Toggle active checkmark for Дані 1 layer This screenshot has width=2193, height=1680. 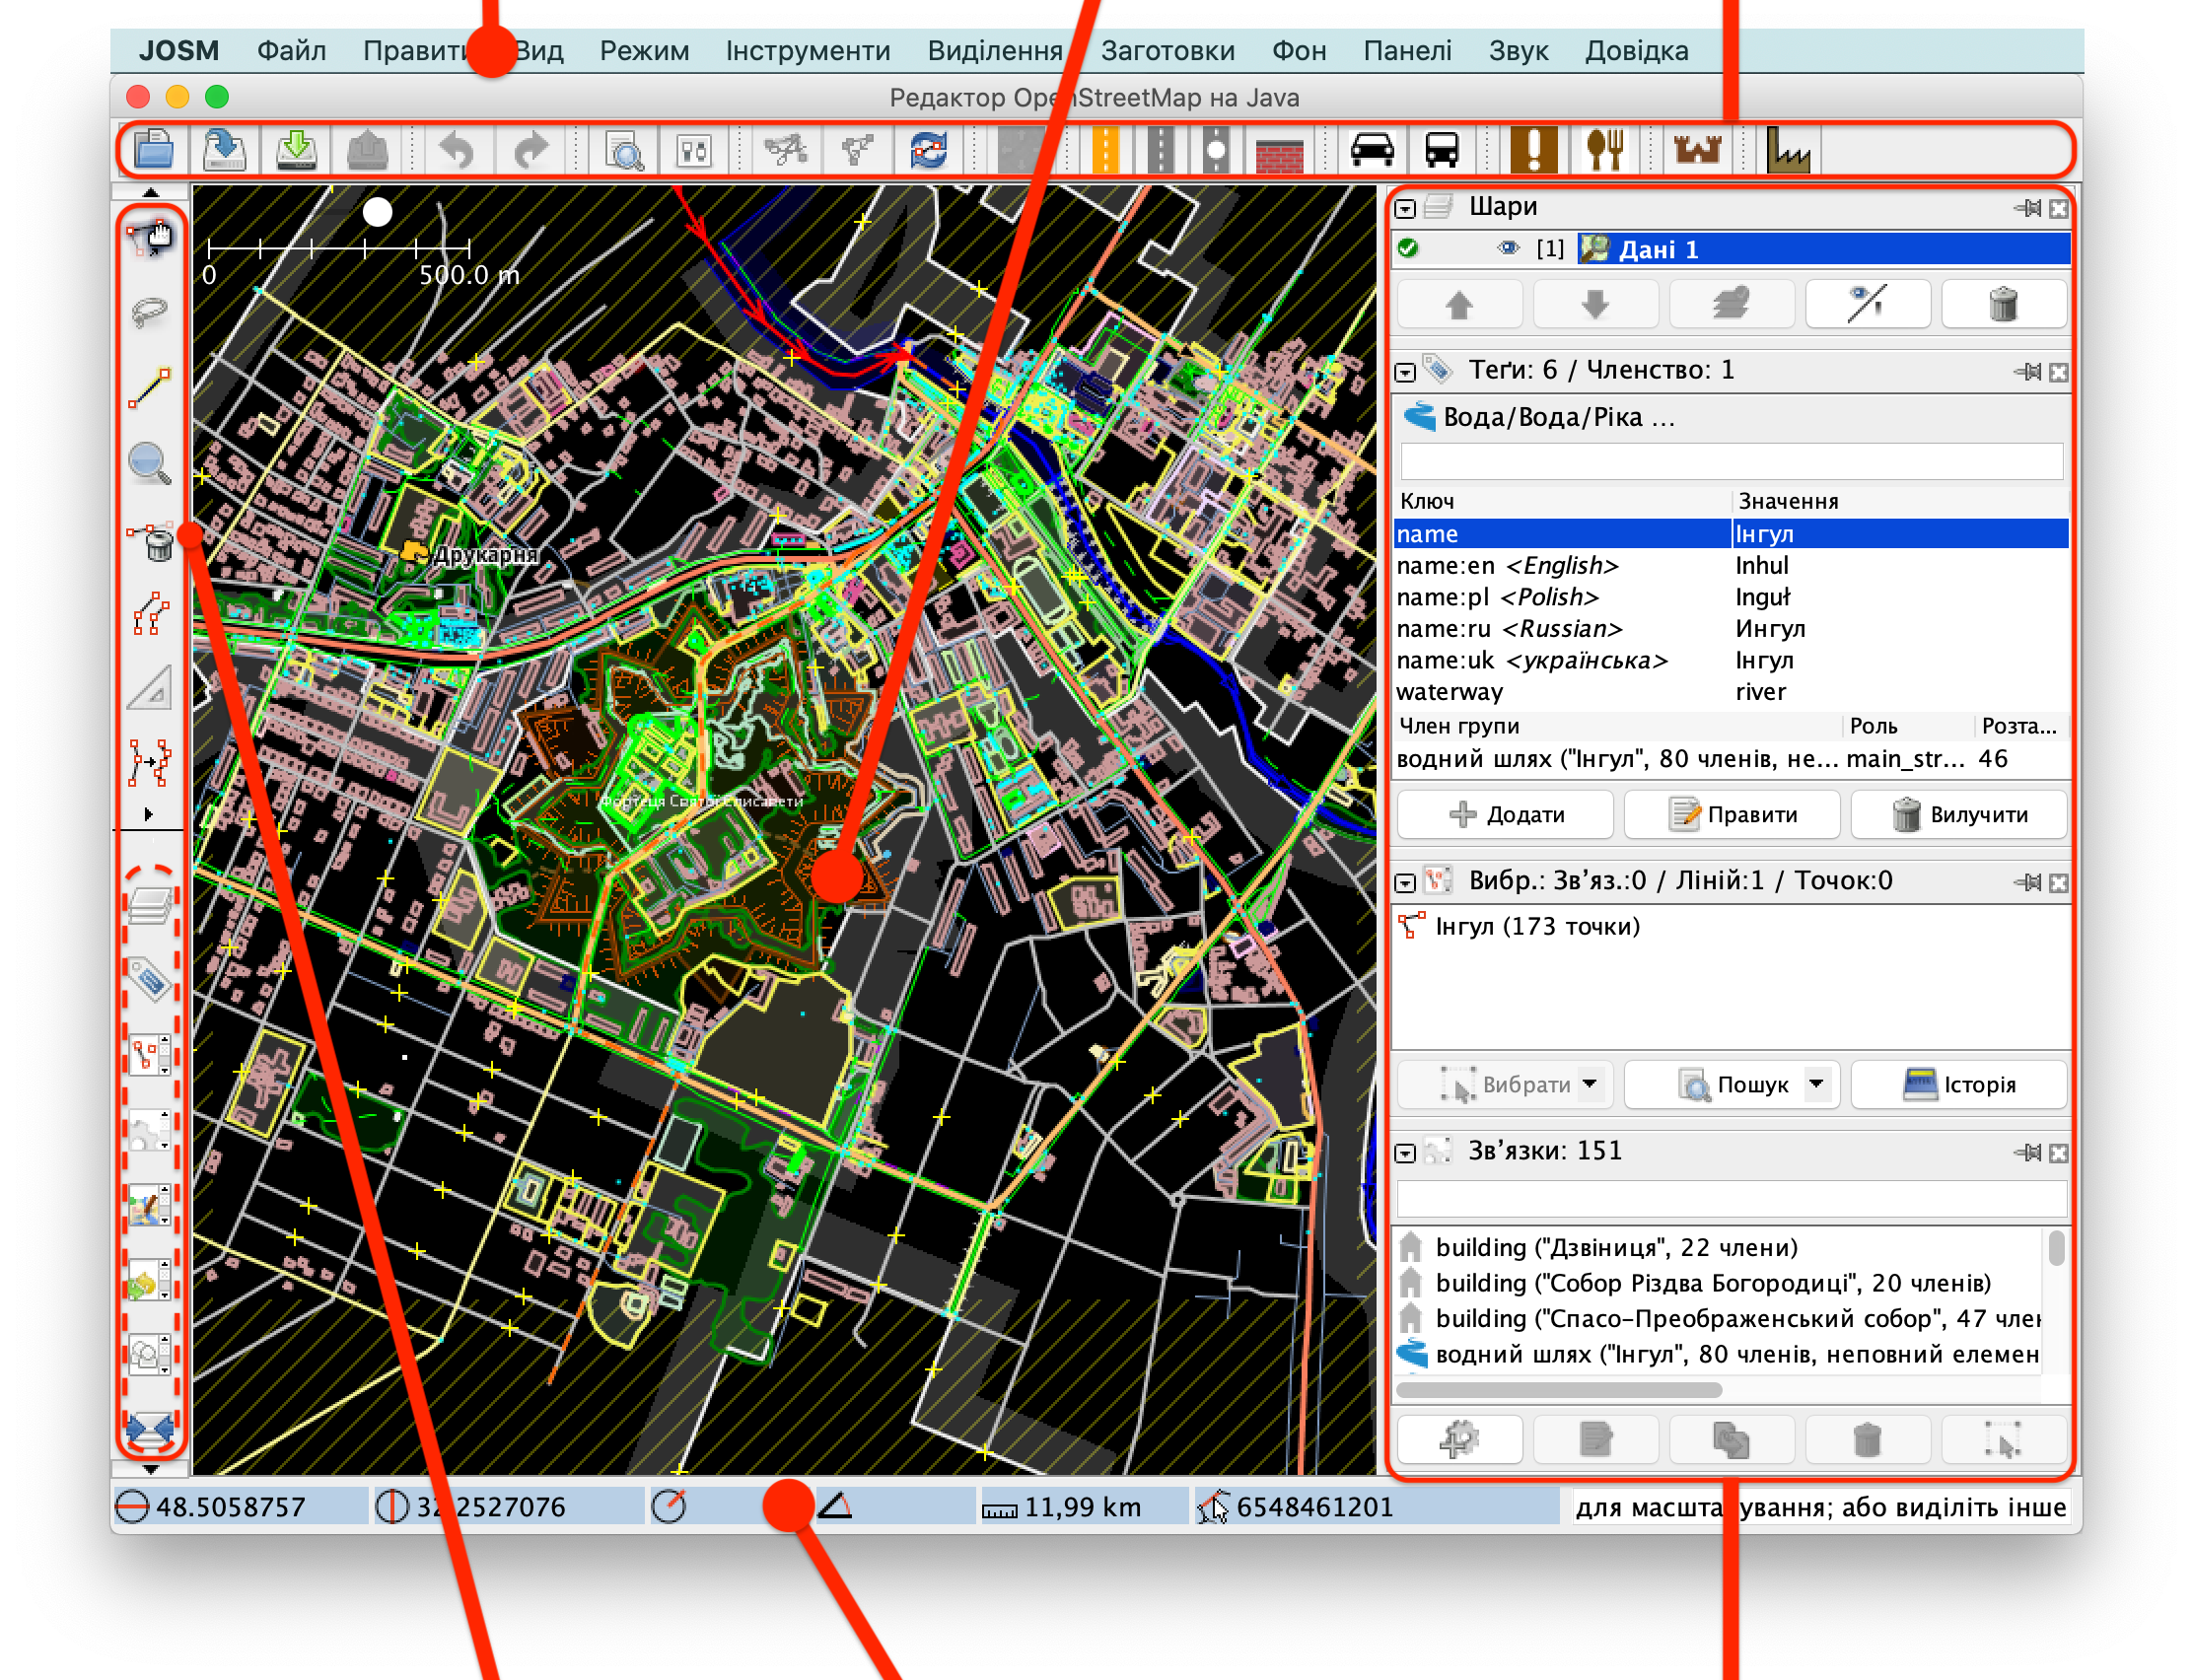(1408, 248)
